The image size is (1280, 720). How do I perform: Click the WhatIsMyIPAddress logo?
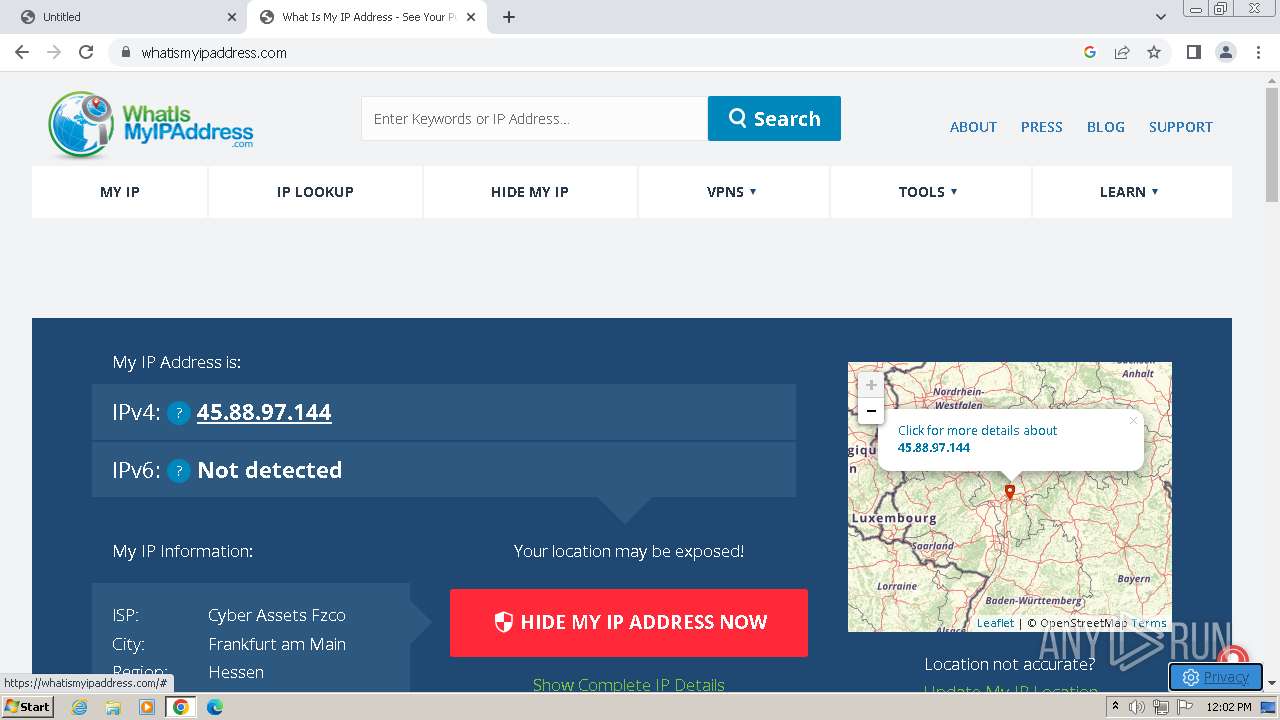click(x=151, y=125)
